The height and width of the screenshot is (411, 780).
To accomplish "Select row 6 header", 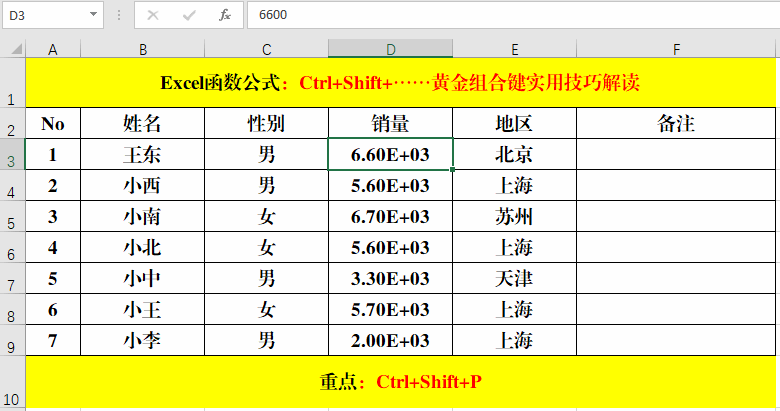I will tap(12, 247).
